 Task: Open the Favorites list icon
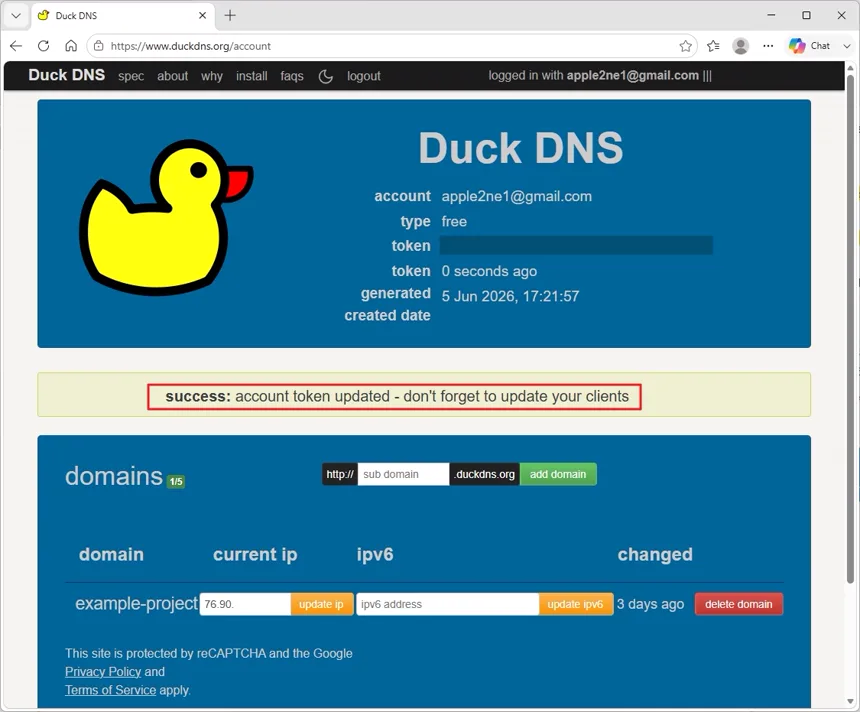point(713,46)
